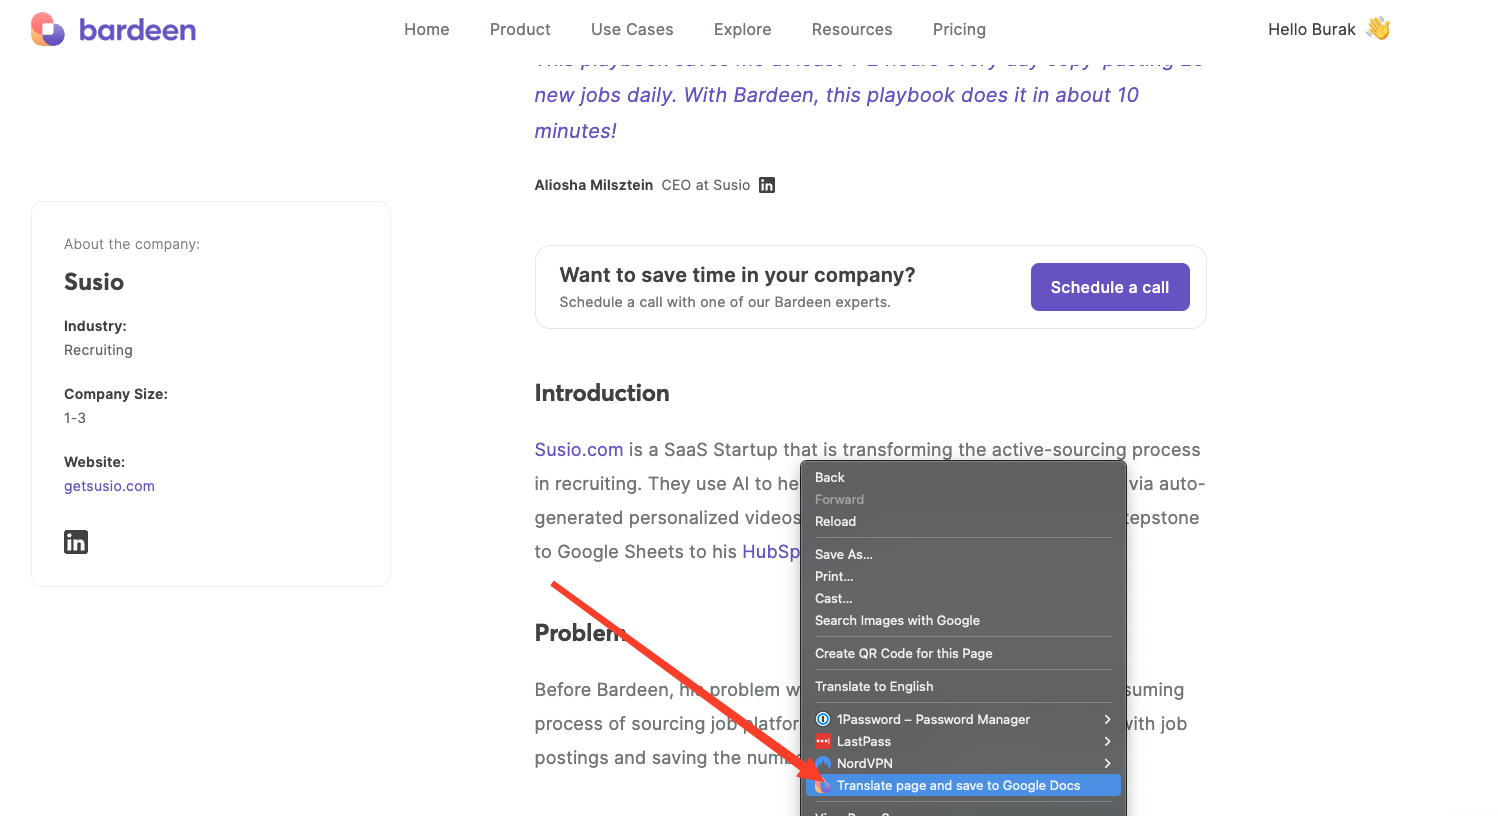Open the Explore navigation link

(x=743, y=29)
